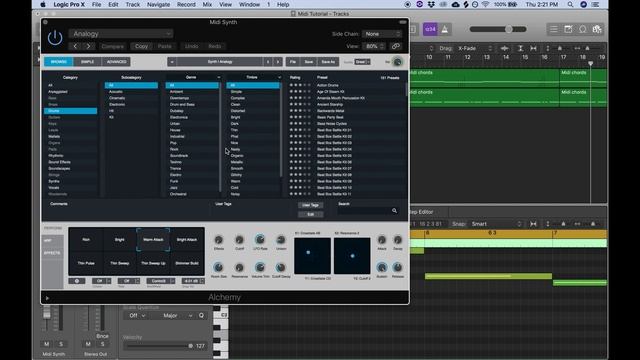Switch to Alchemy SIMPLE tab

pos(87,62)
